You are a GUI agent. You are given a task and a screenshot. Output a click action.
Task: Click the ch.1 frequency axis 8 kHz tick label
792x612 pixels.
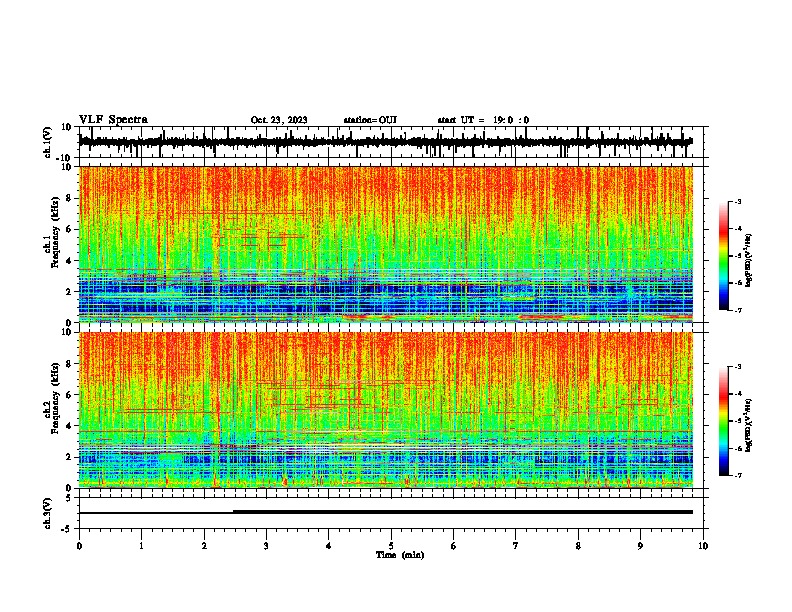(x=69, y=198)
